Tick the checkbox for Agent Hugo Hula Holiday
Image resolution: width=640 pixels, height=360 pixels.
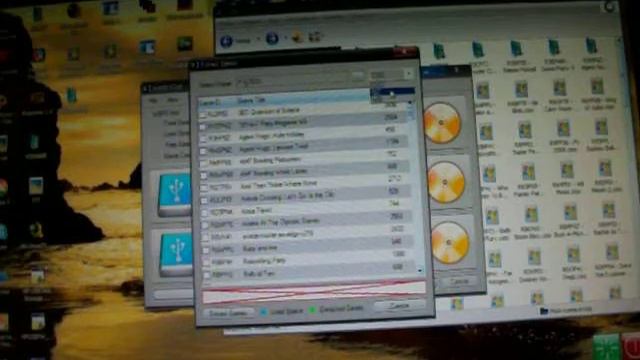point(203,139)
